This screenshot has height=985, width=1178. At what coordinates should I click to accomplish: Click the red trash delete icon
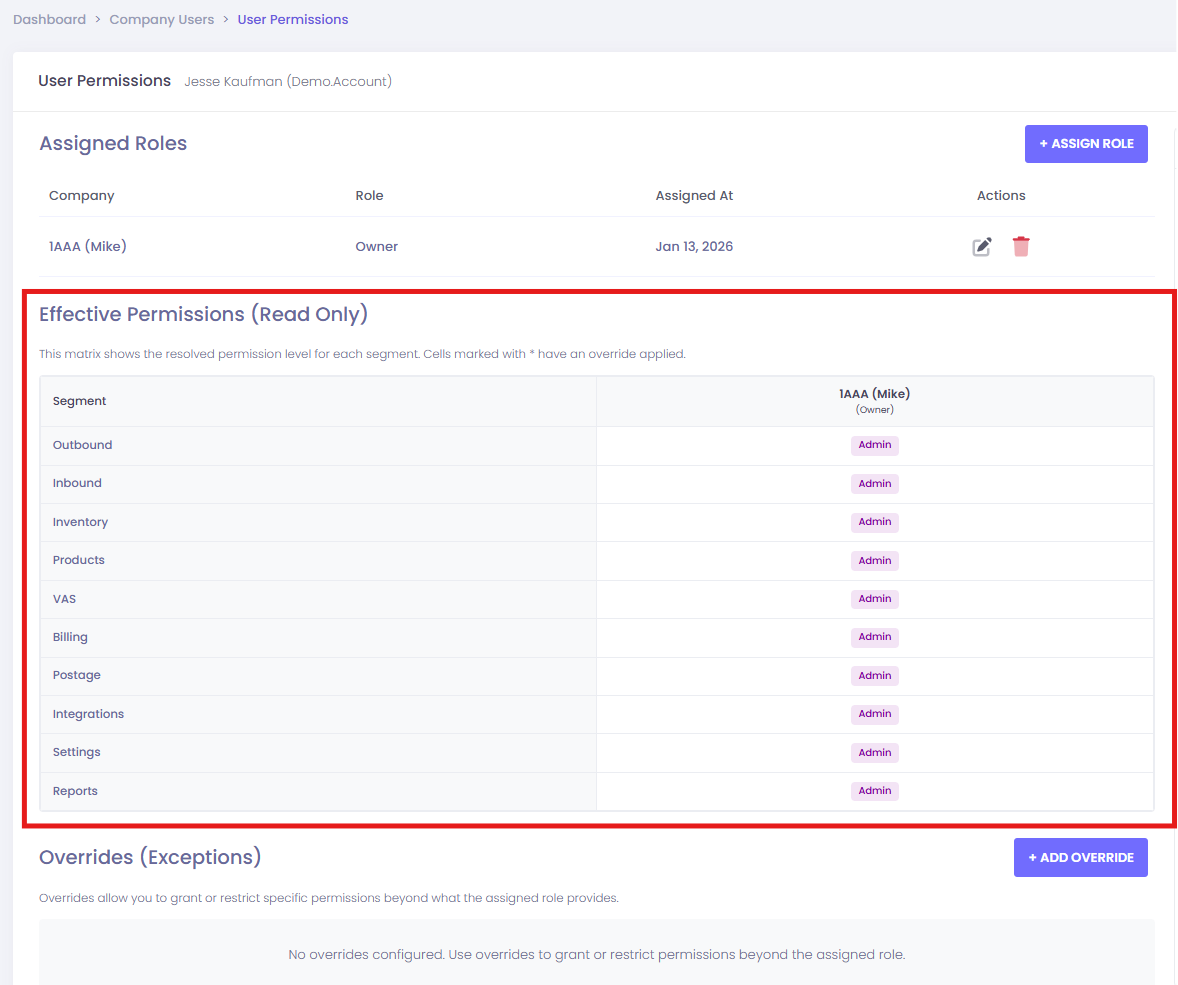click(1020, 247)
